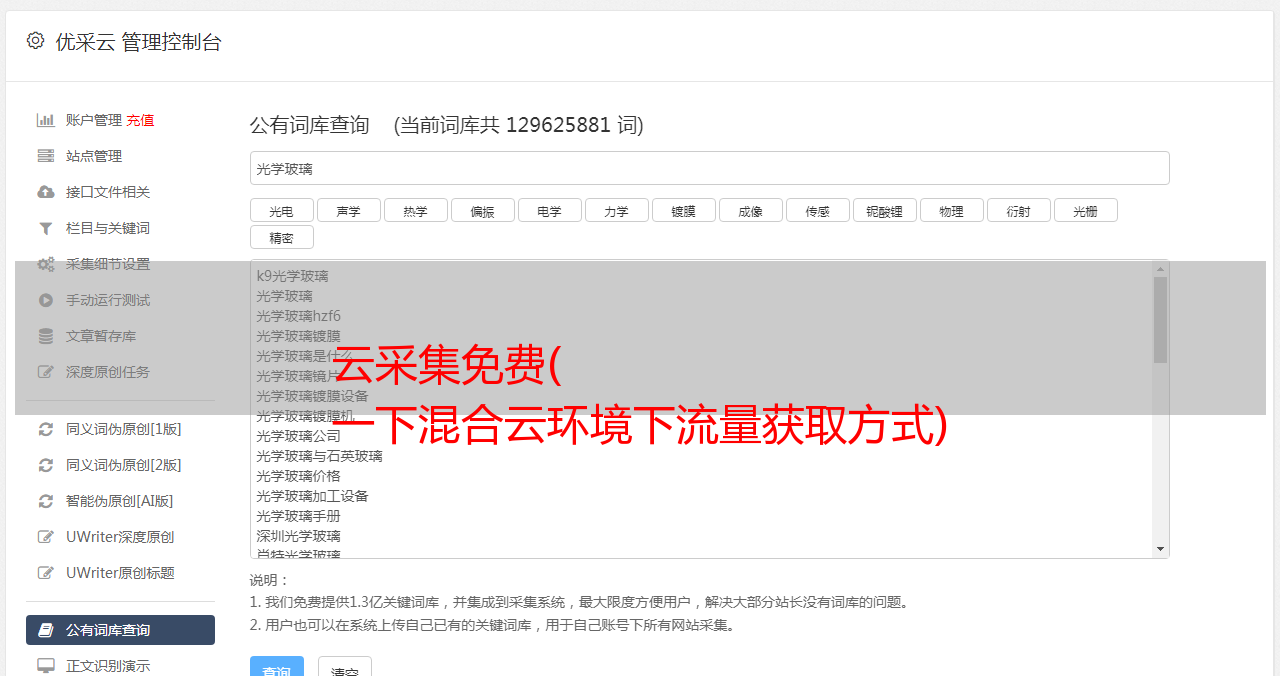Select the 传感 tag button
1280x676 pixels.
[x=817, y=210]
